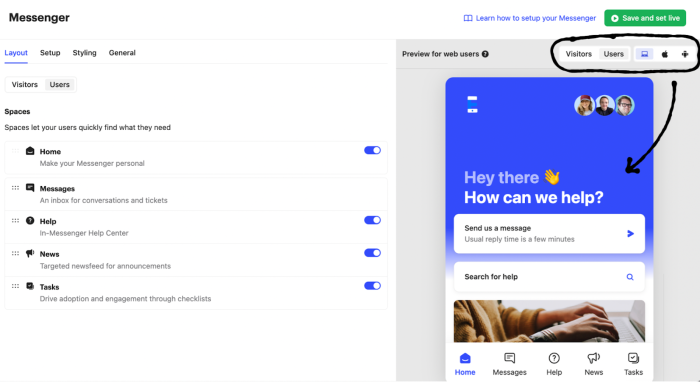Viewport: 700px width, 383px height.
Task: Click the Spaces section heading
Action: (17, 112)
